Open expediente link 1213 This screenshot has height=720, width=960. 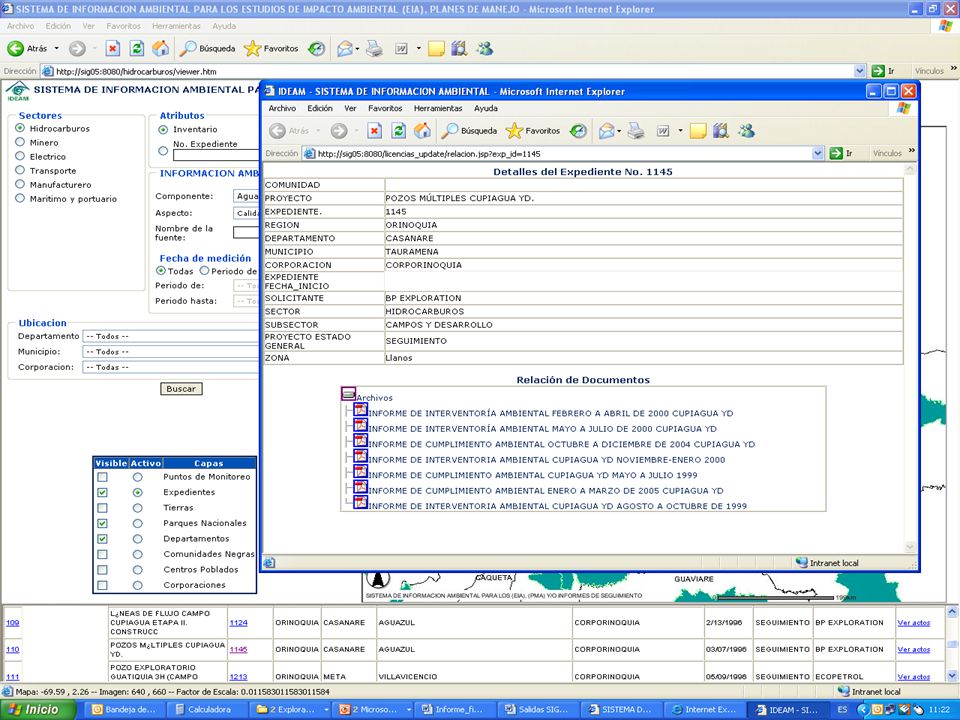pyautogui.click(x=238, y=677)
